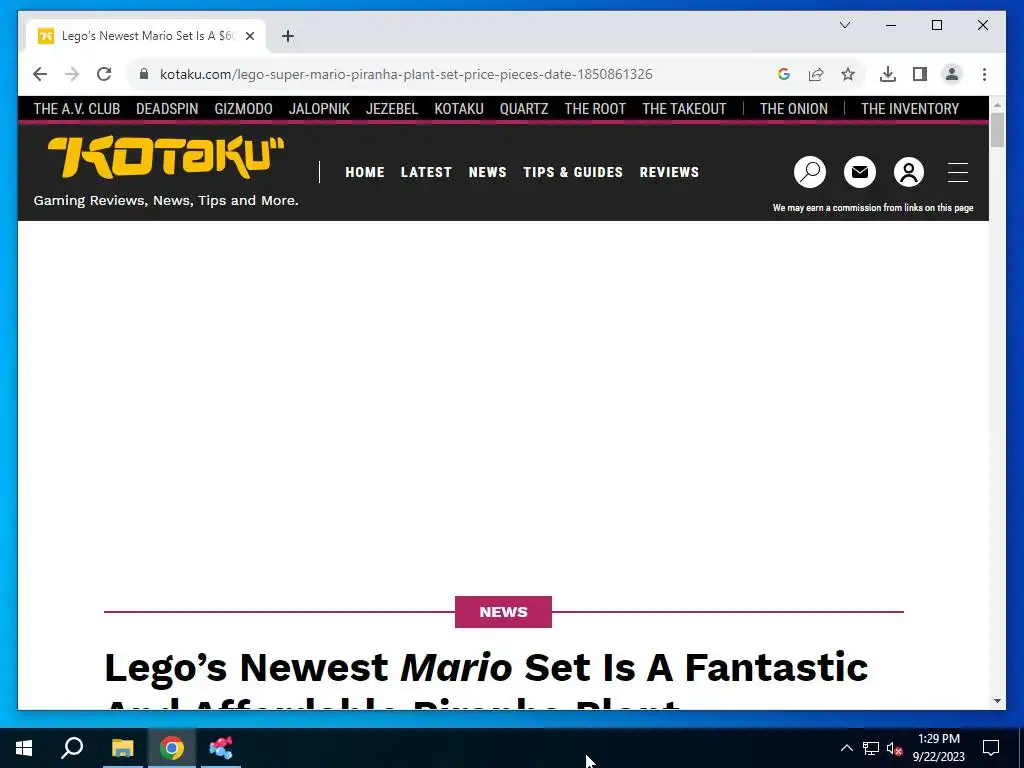Visit THE A.V. CLUB link

pos(76,109)
